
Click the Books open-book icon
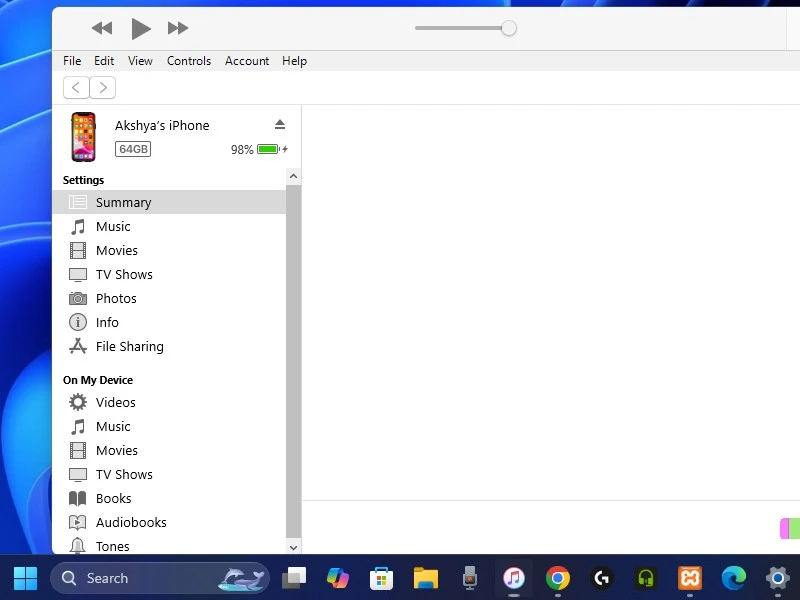tap(78, 498)
